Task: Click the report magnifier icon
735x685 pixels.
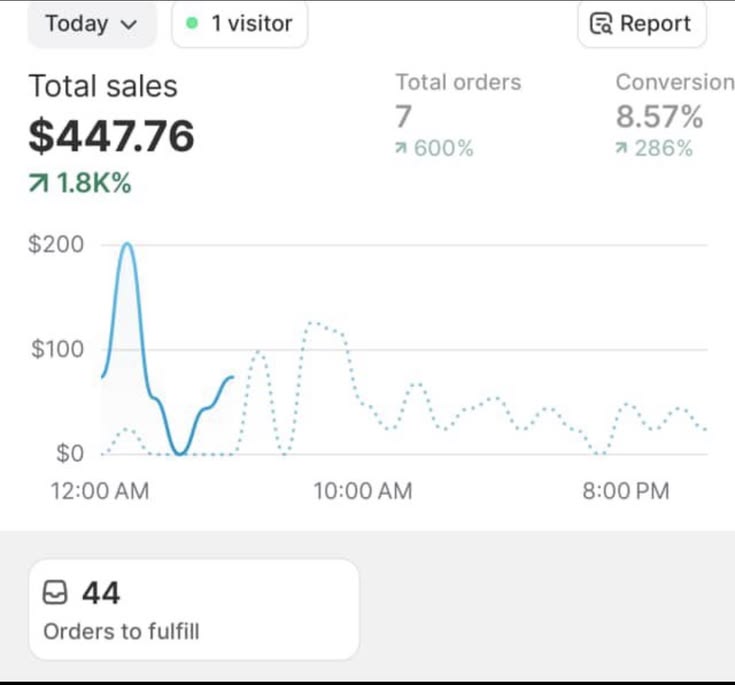Action: tap(601, 23)
